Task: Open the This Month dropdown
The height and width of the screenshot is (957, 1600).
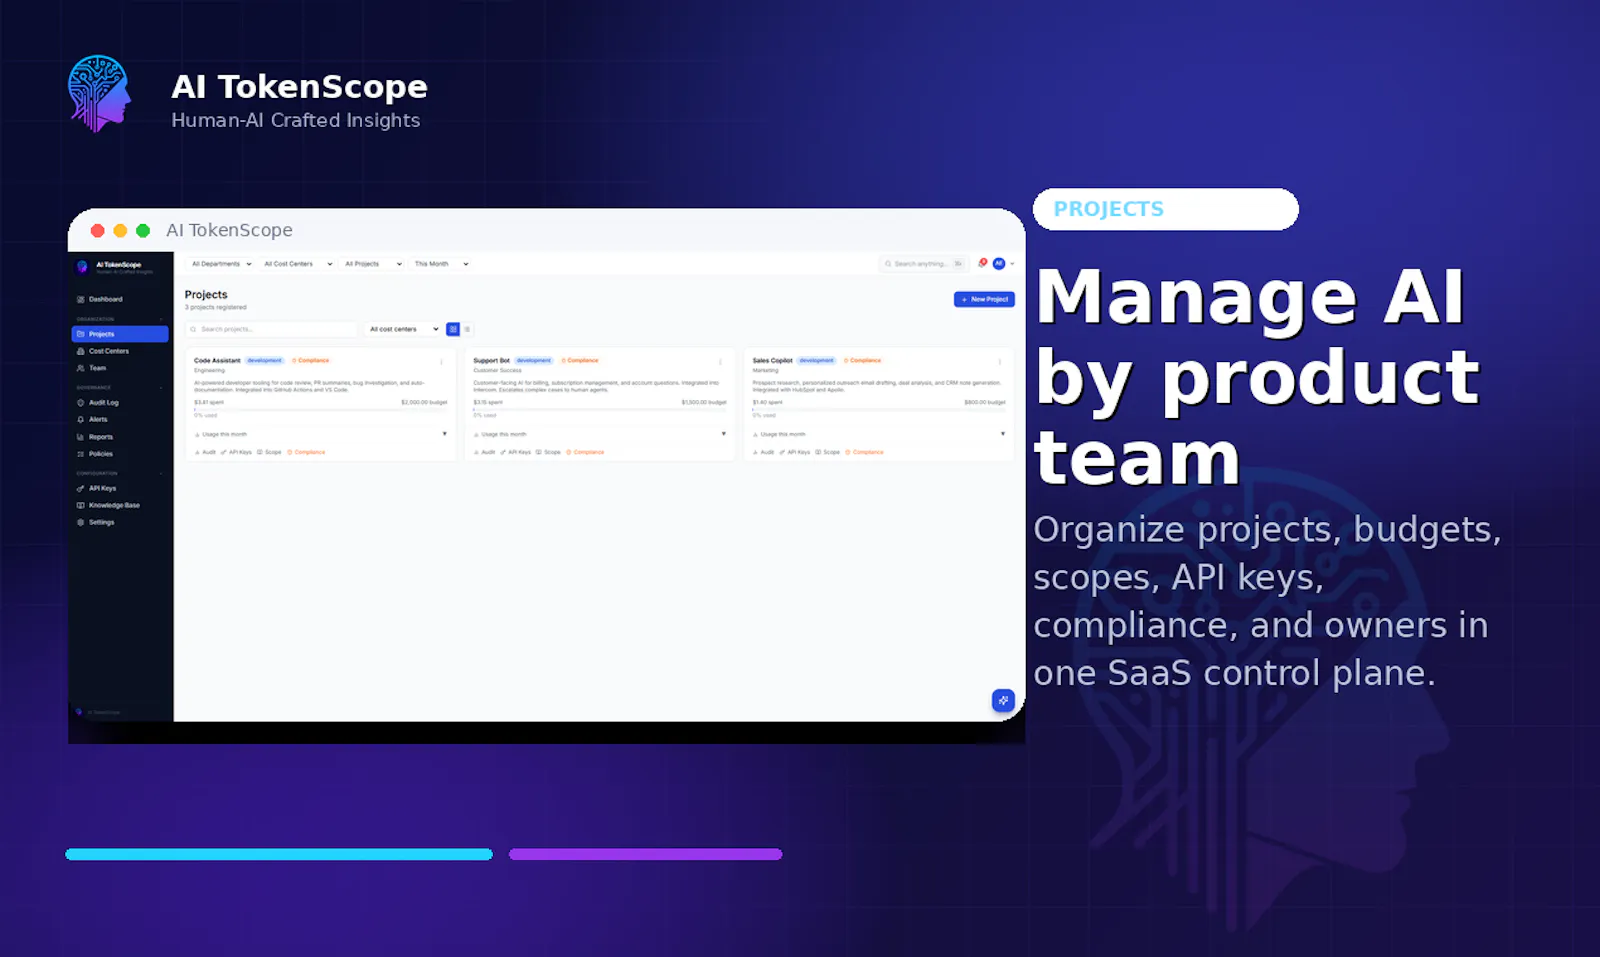Action: click(441, 264)
